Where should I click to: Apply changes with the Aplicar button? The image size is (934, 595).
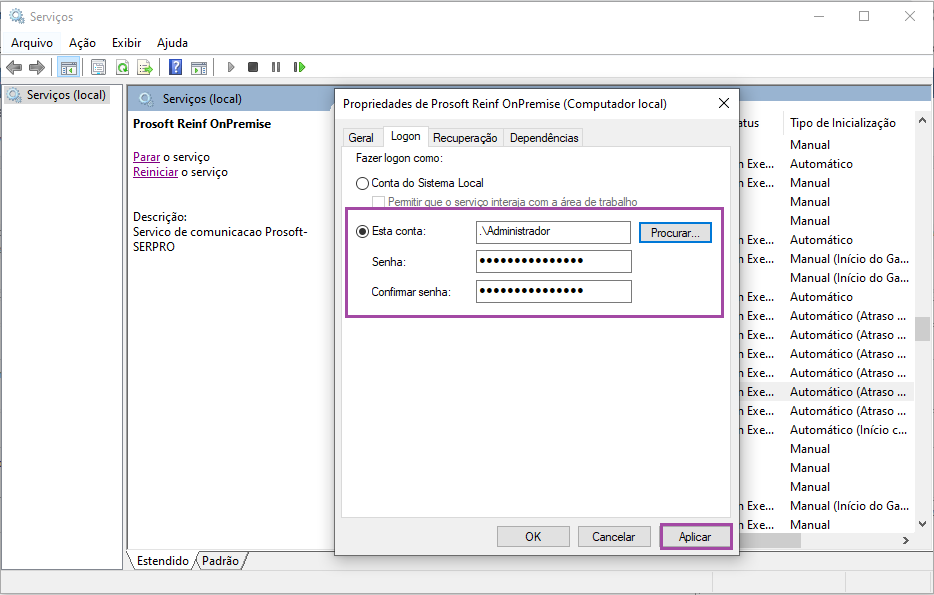tap(695, 537)
